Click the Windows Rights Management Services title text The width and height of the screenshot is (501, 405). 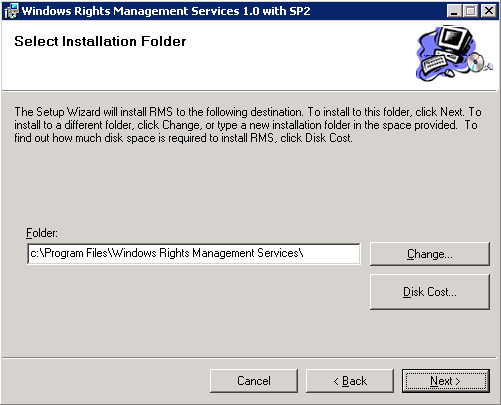point(166,11)
